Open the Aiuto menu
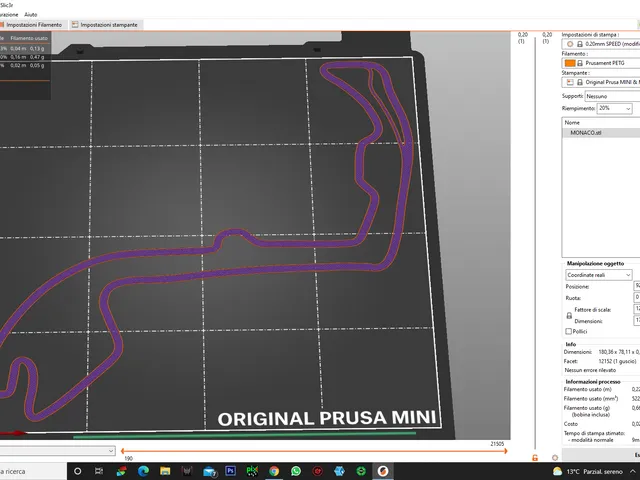640x480 pixels. pyautogui.click(x=31, y=14)
